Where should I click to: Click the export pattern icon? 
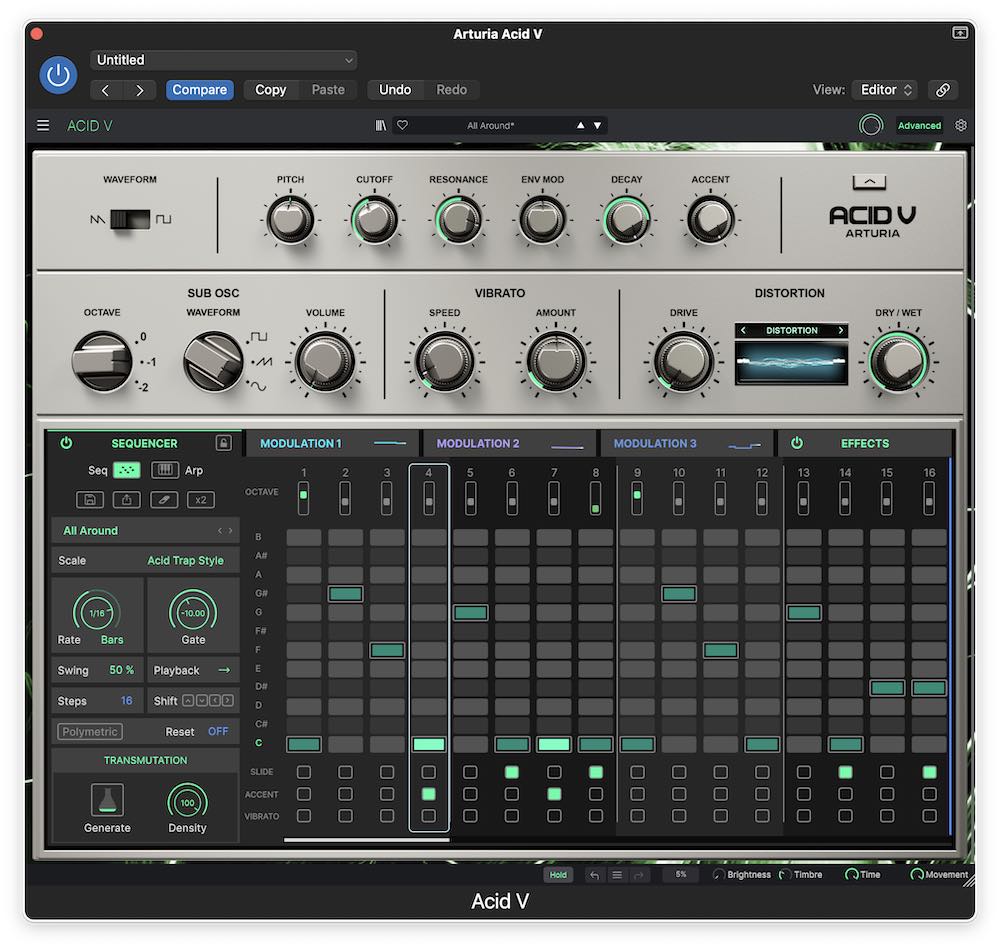pyautogui.click(x=127, y=499)
